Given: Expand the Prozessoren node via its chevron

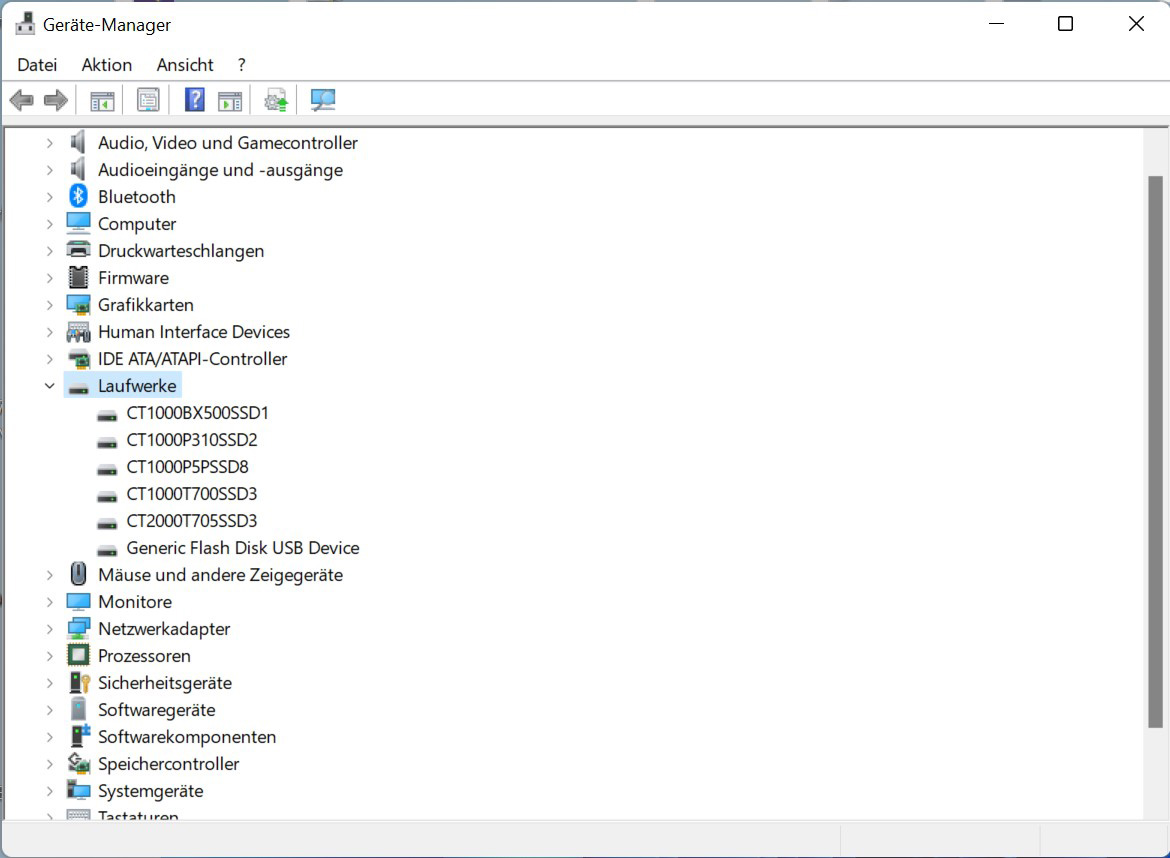Looking at the screenshot, I should coord(49,656).
